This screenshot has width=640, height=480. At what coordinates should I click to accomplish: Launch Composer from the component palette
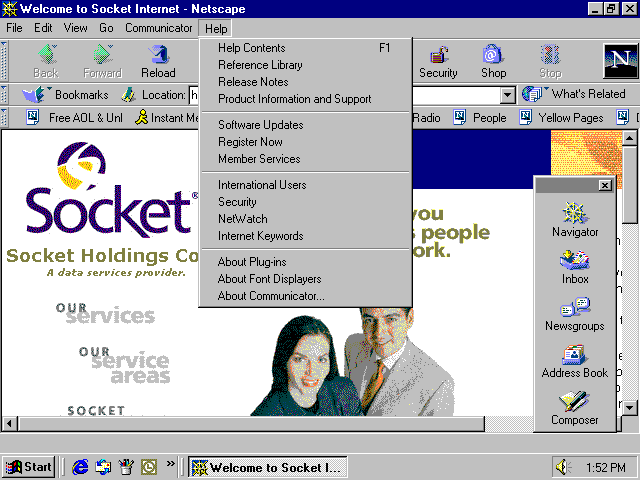[575, 408]
